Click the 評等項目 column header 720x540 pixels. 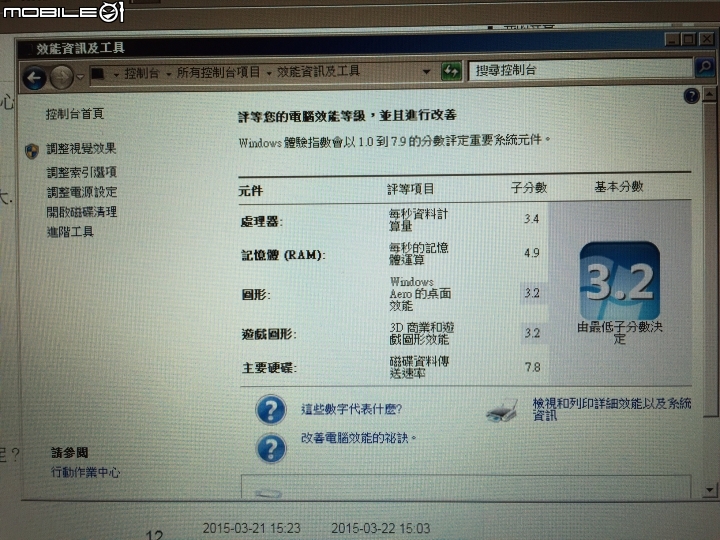[411, 188]
